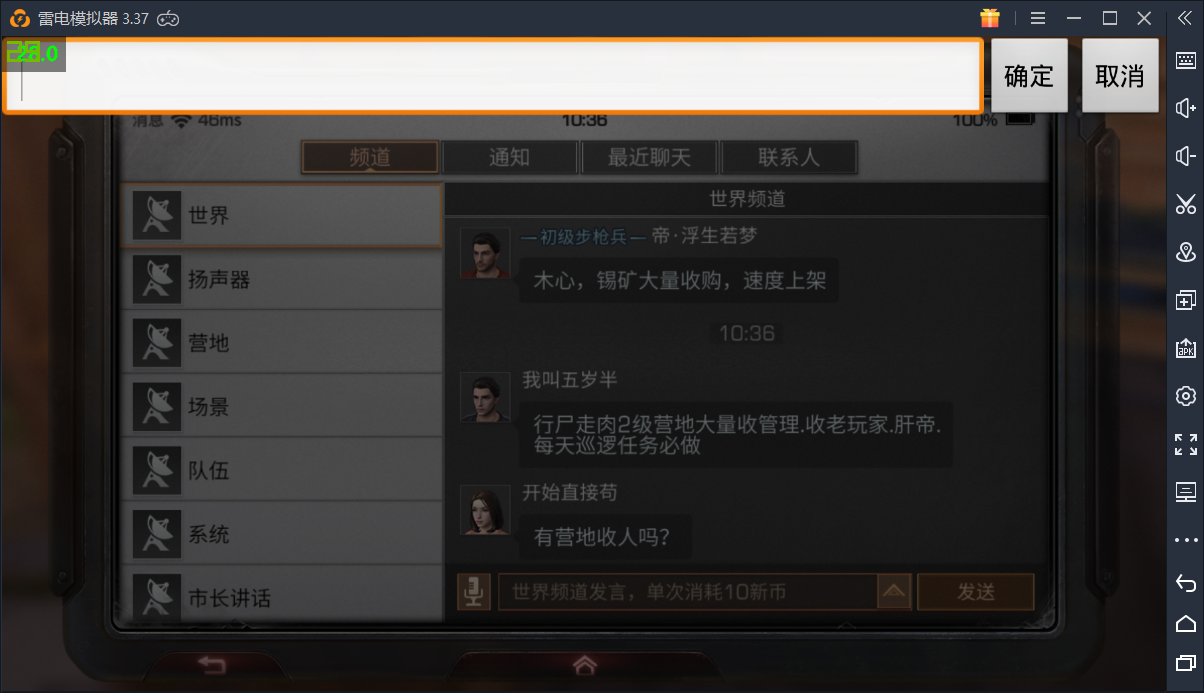Switch to the 最近聊天 tab

(x=649, y=157)
